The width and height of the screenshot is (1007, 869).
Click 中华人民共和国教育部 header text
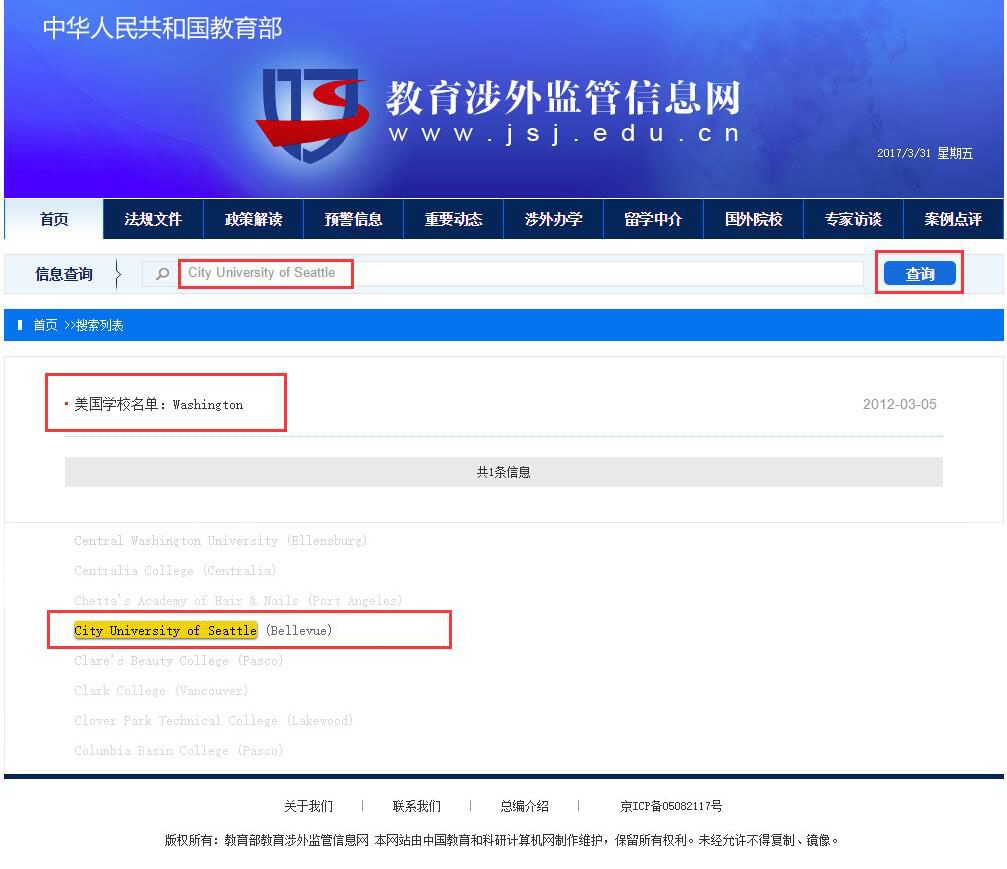tap(162, 28)
